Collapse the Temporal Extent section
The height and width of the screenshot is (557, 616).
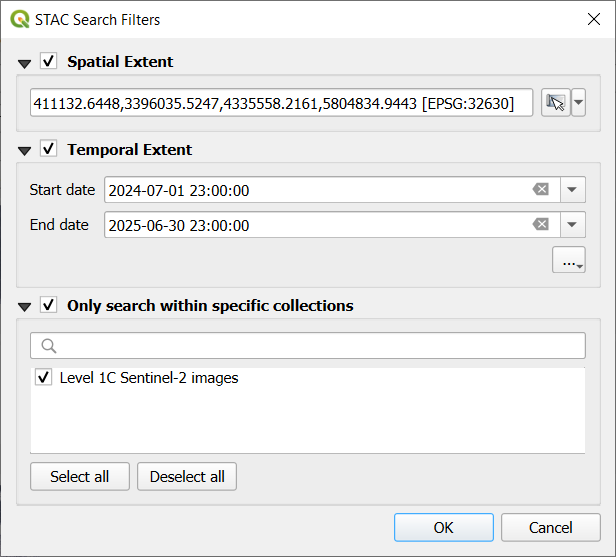click(x=24, y=151)
